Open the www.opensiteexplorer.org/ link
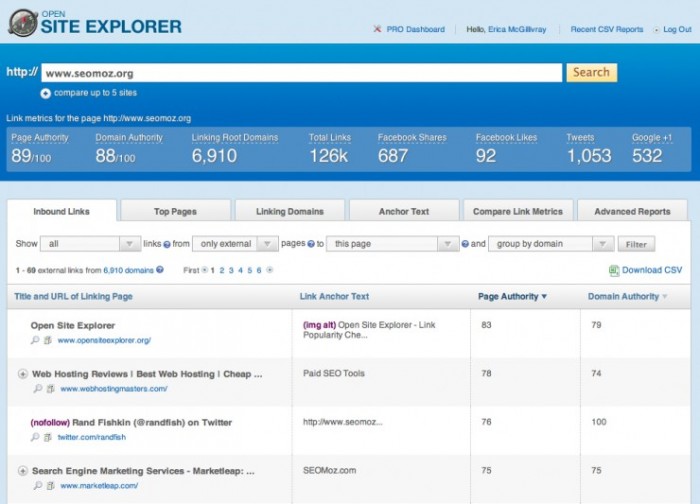Screen dimensions: 700x504 (104, 340)
